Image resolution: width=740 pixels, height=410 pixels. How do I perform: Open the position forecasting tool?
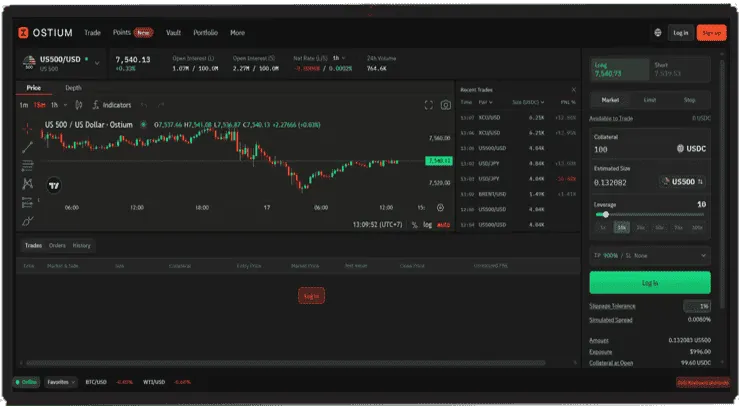coord(27,202)
